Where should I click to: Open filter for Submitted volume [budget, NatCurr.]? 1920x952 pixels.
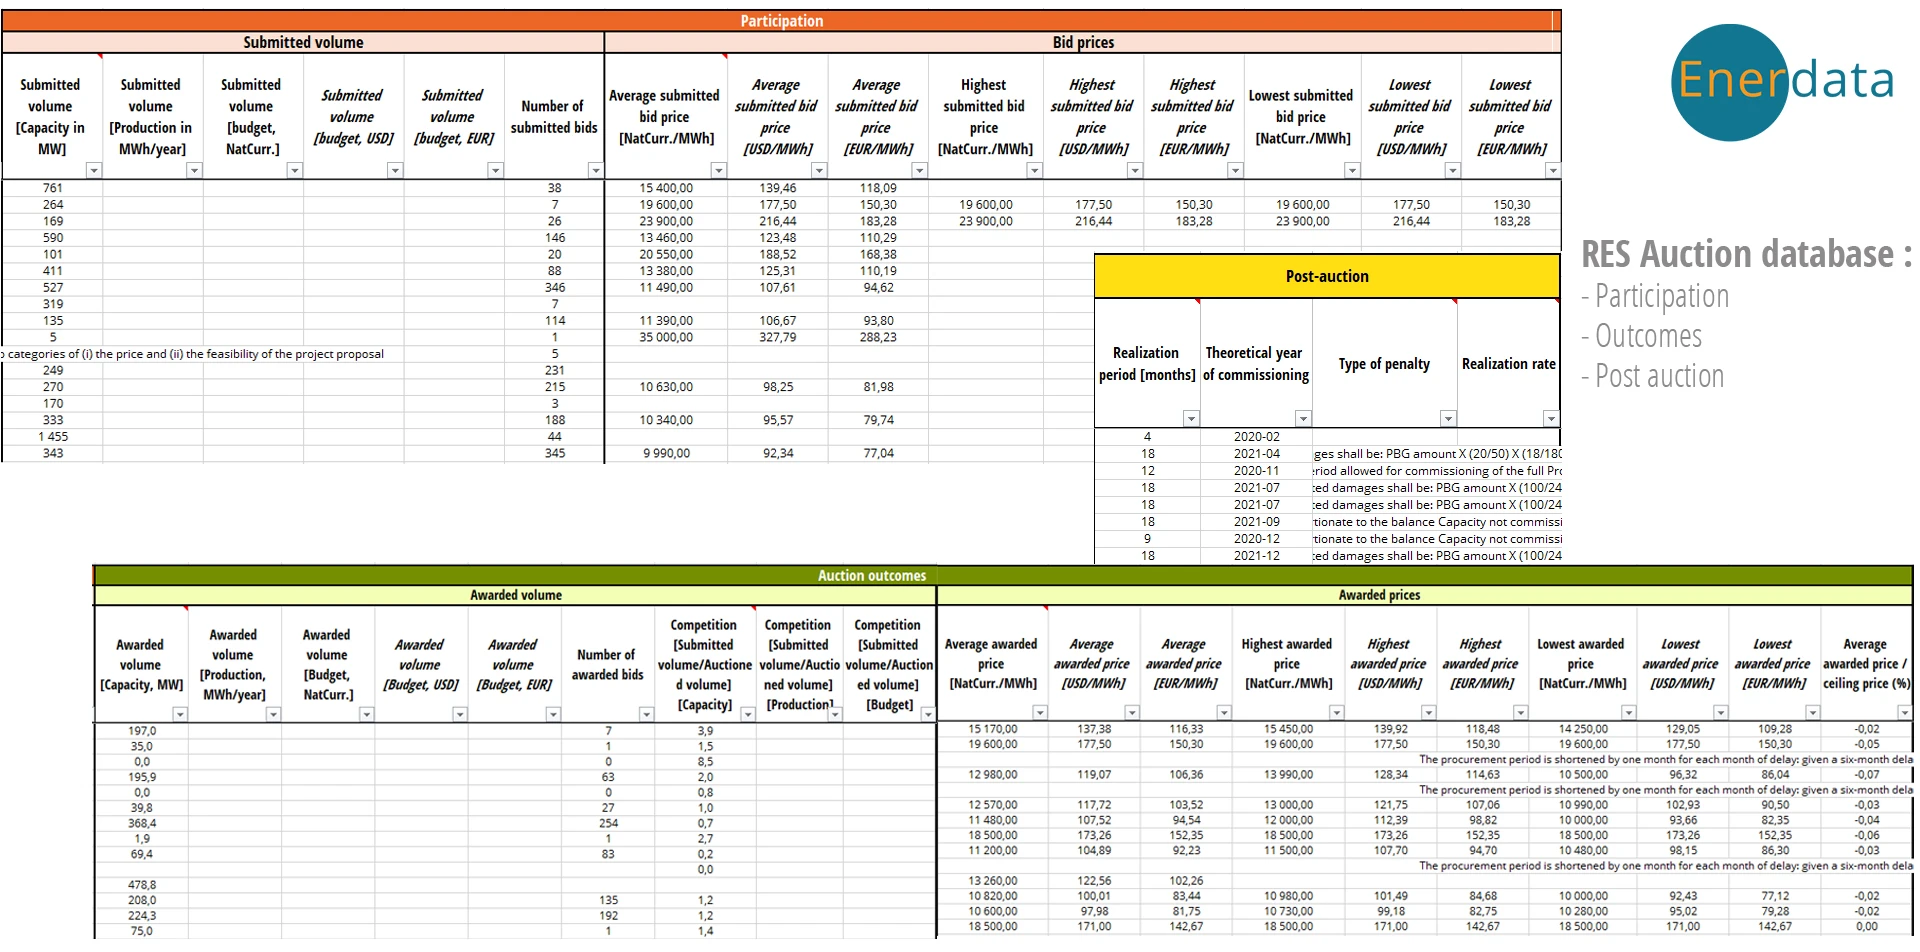pos(294,171)
